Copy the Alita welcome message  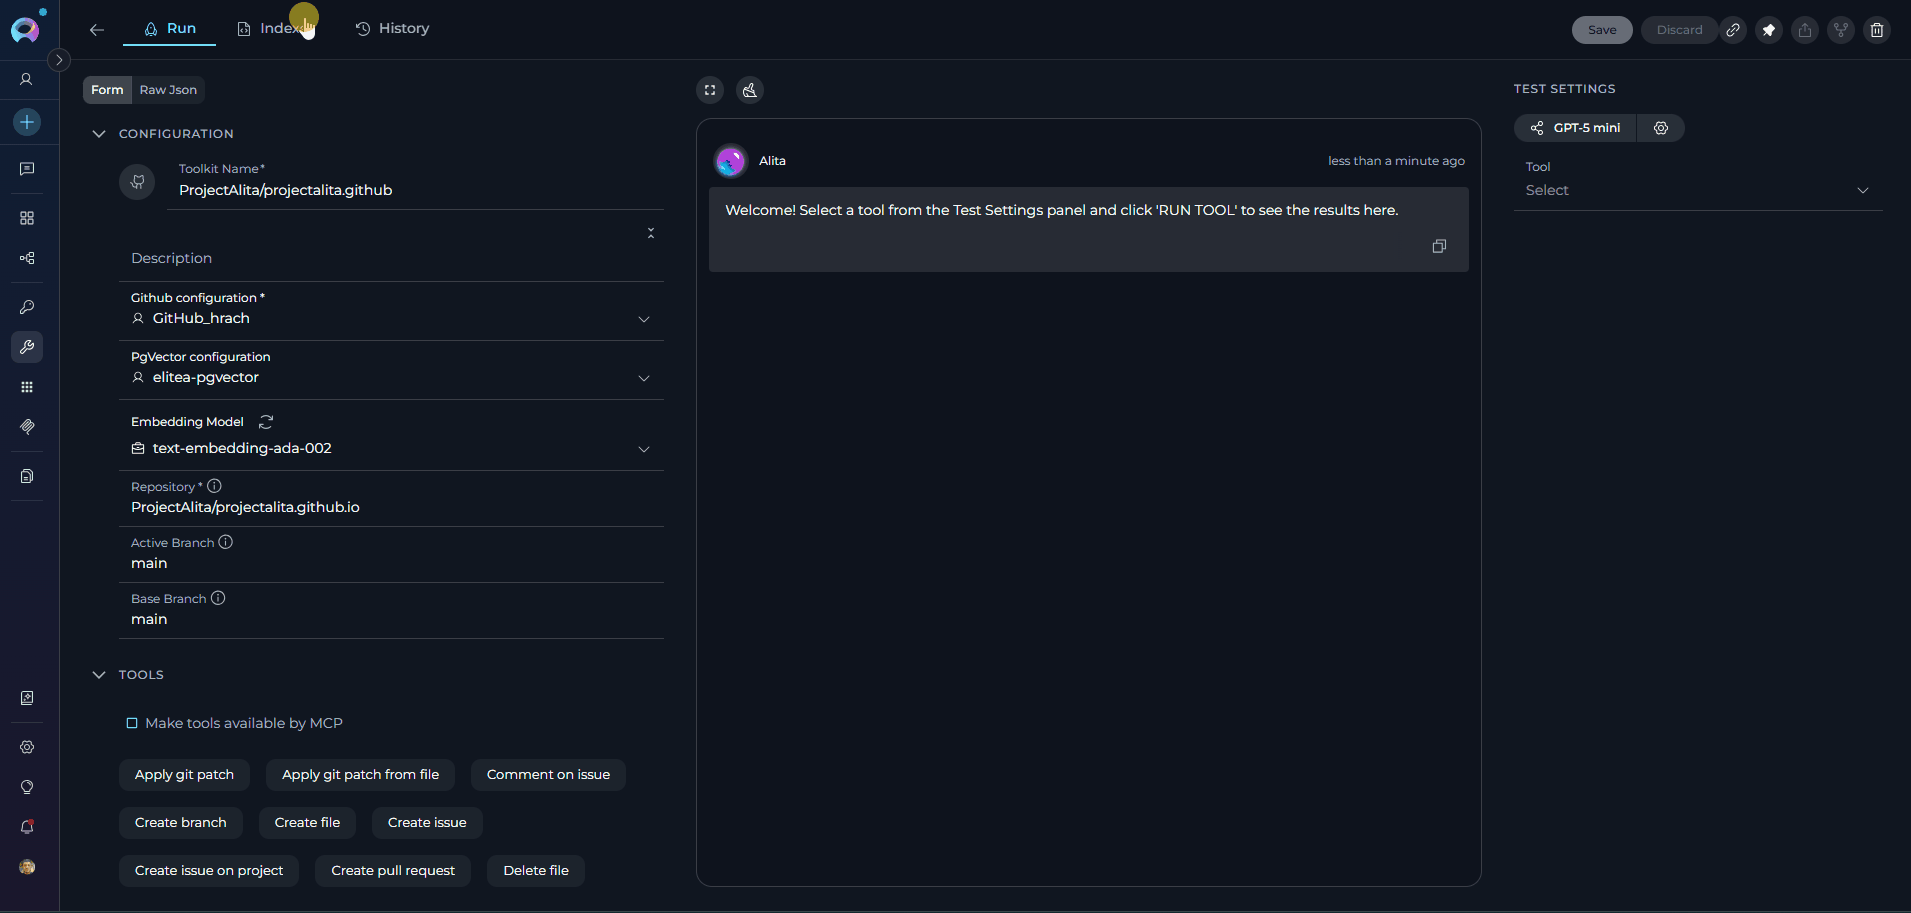[1439, 246]
